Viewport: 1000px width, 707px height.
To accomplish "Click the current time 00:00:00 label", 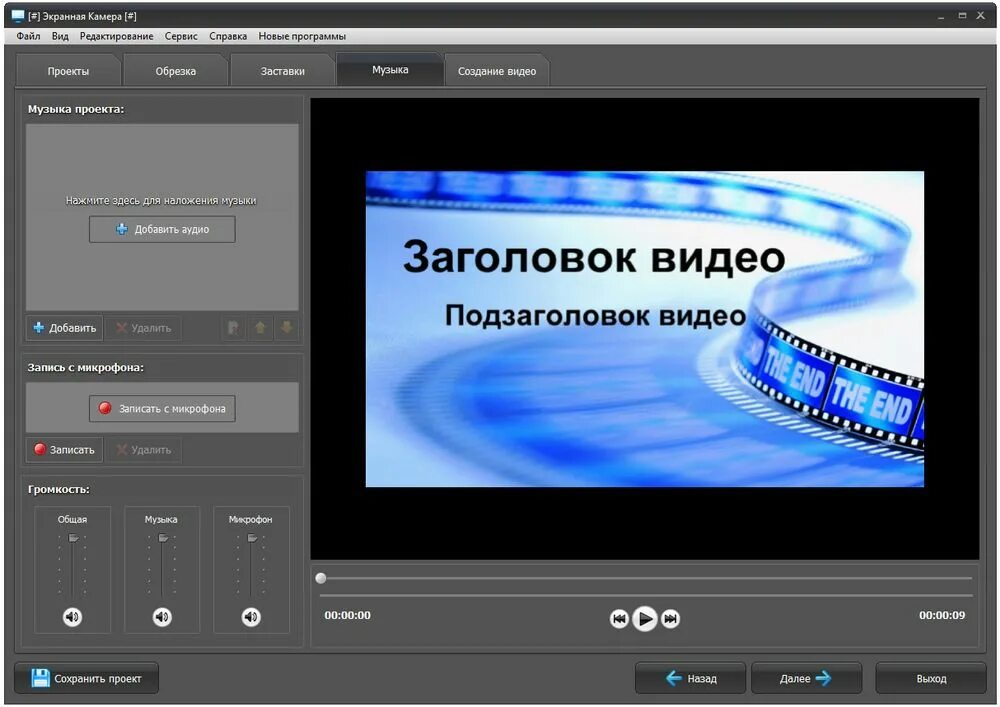I will 348,616.
